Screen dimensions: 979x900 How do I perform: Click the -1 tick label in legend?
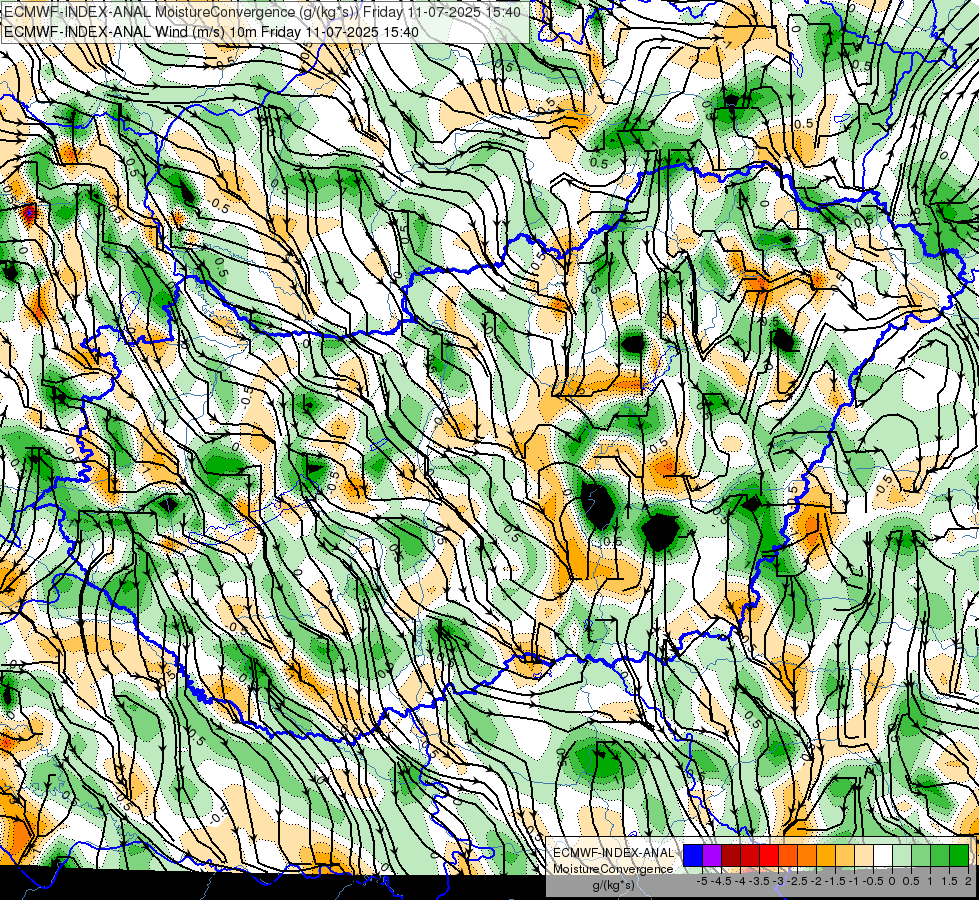[x=854, y=881]
